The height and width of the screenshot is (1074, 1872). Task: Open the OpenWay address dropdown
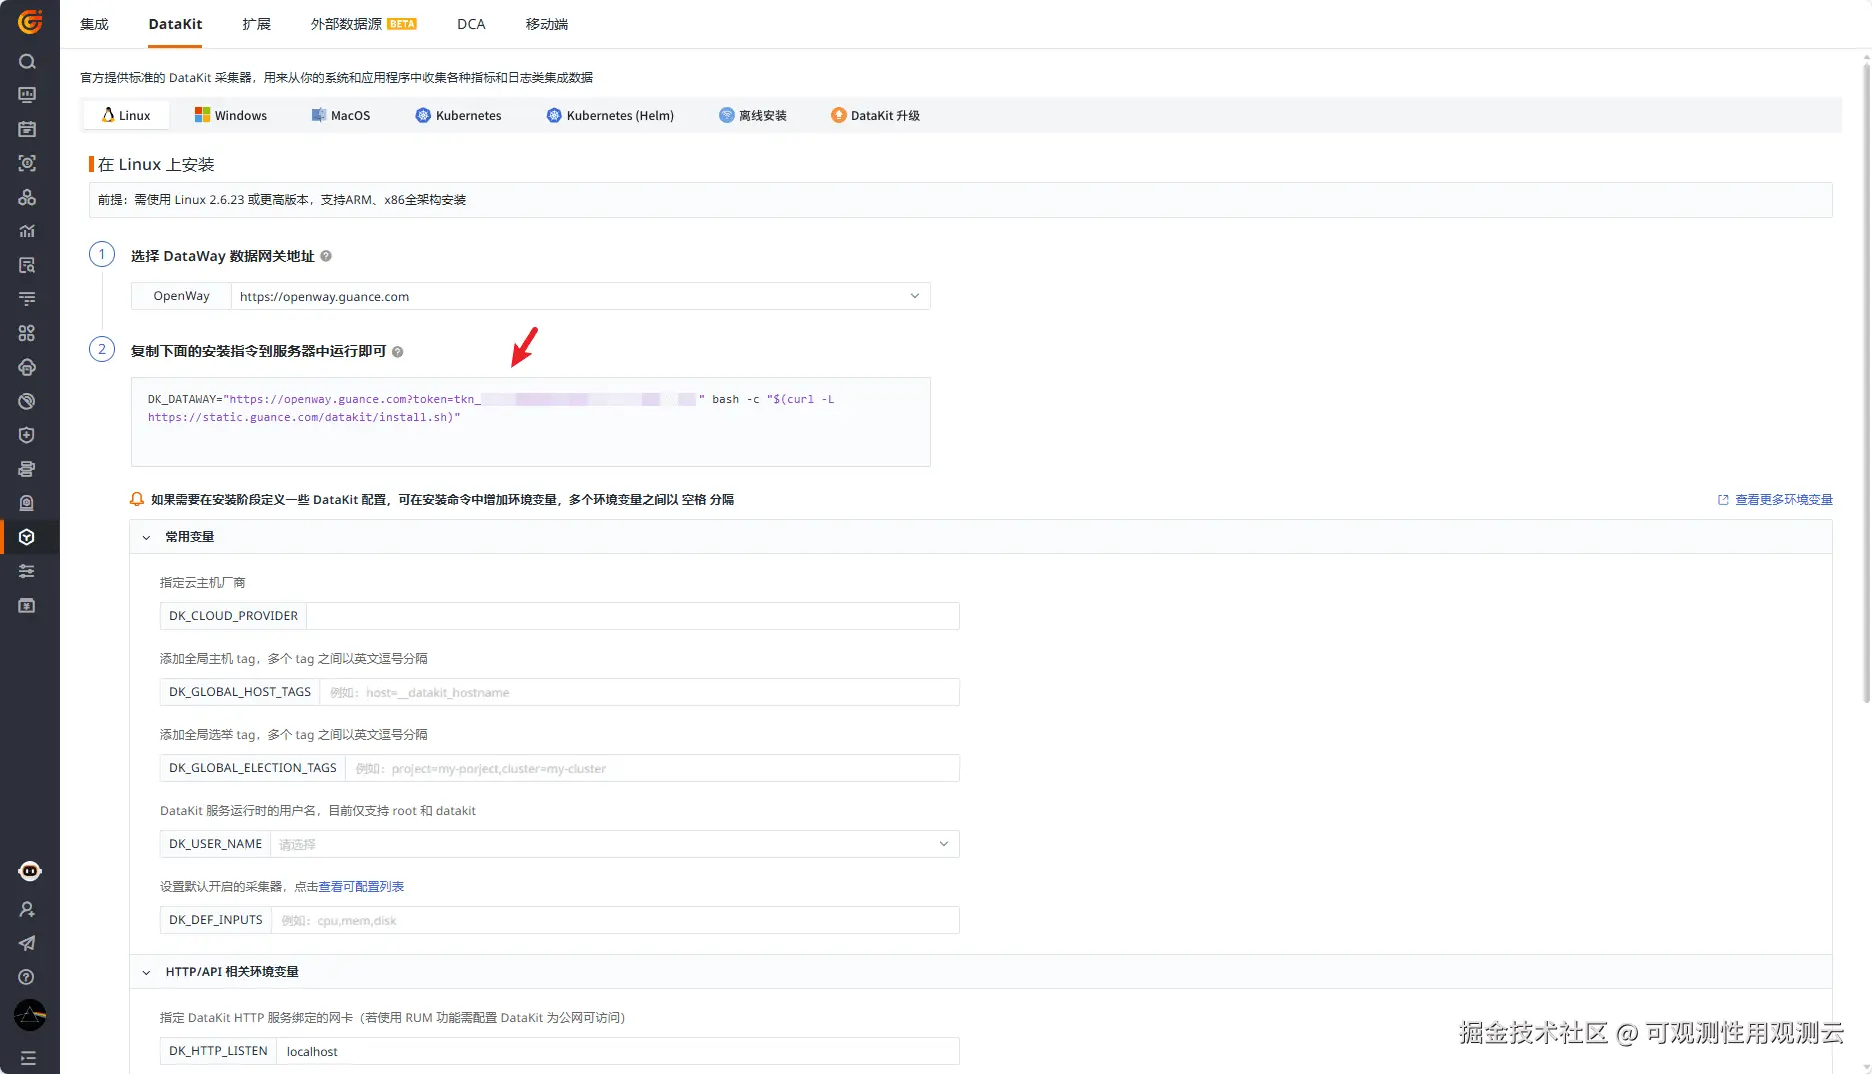(580, 296)
